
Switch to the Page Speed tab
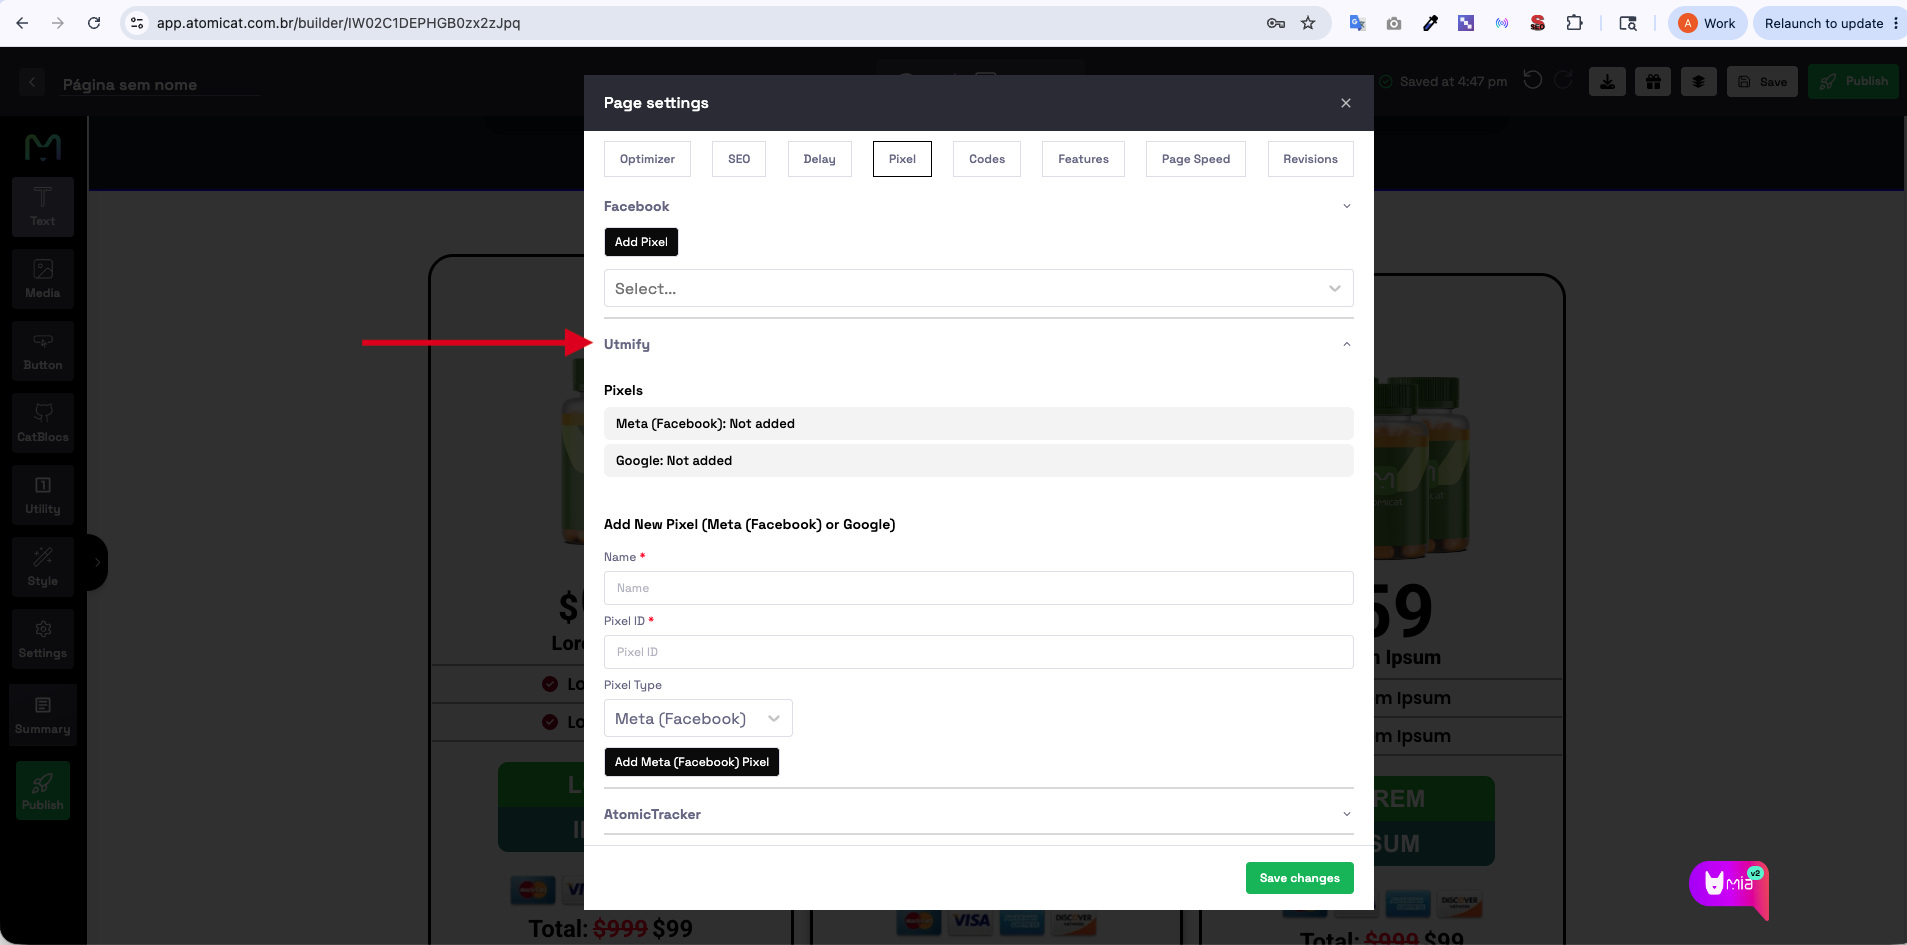(1196, 159)
